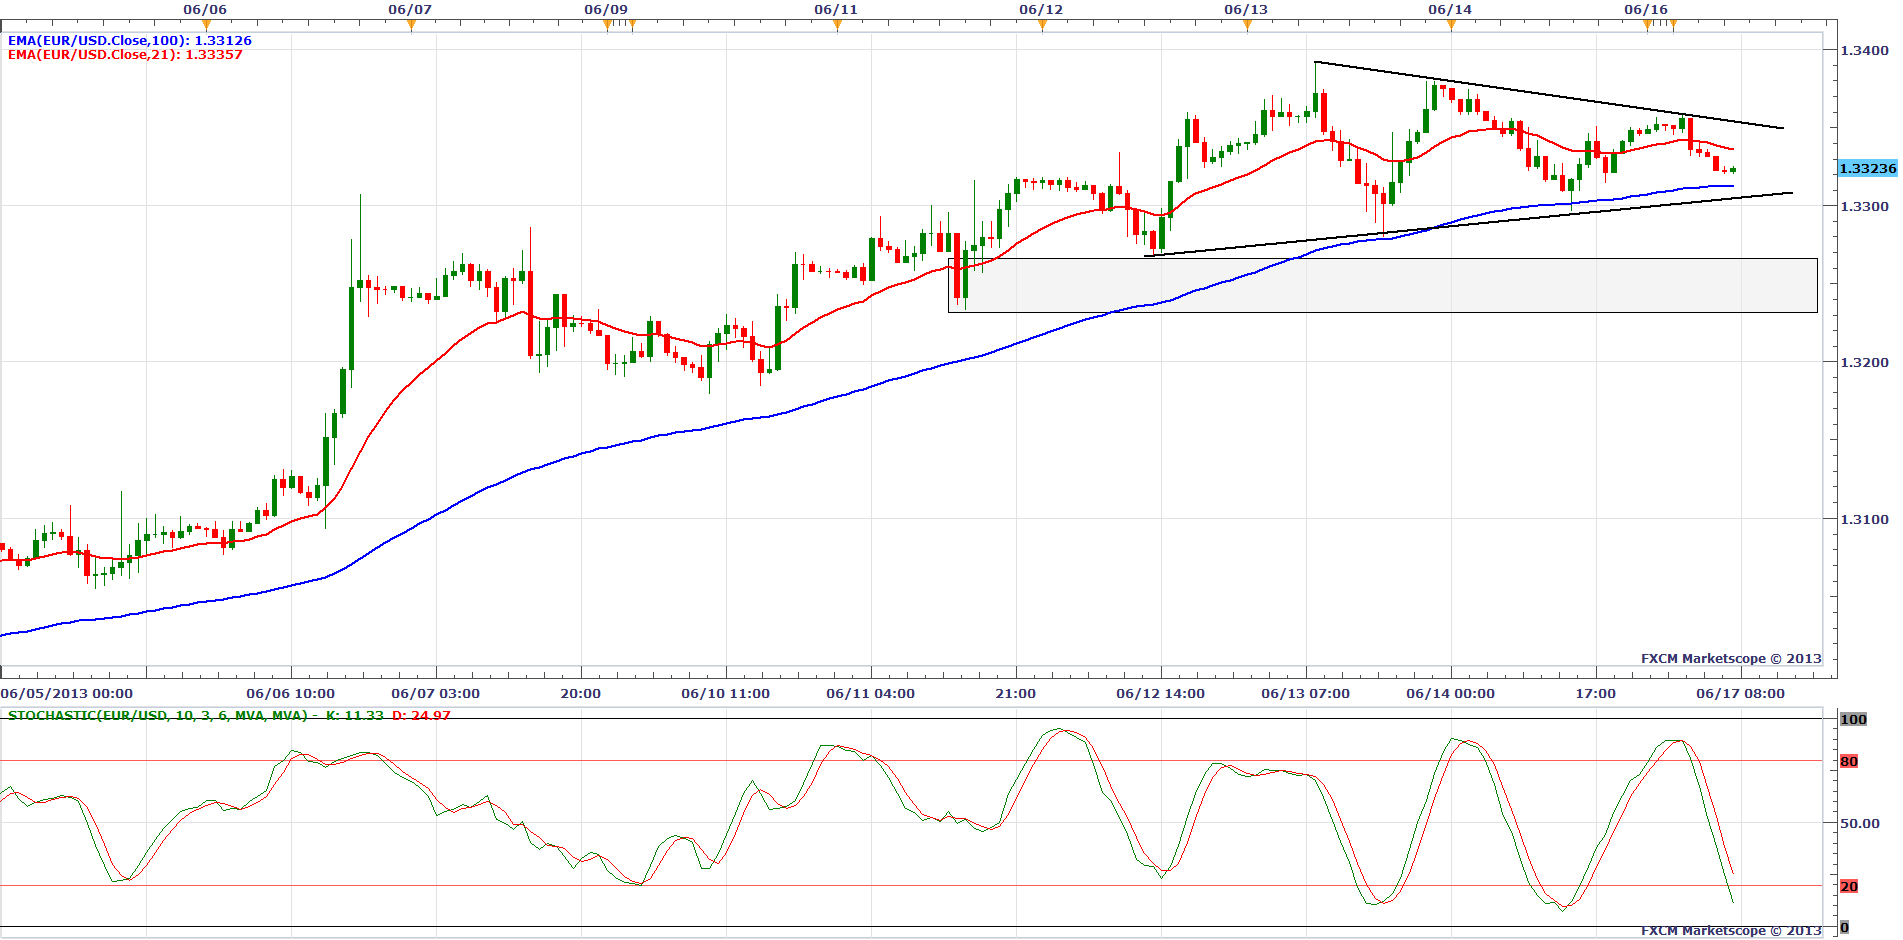Screen dimensions: 1903x940
Task: Select the red 80 overbought level tag
Action: (1849, 762)
